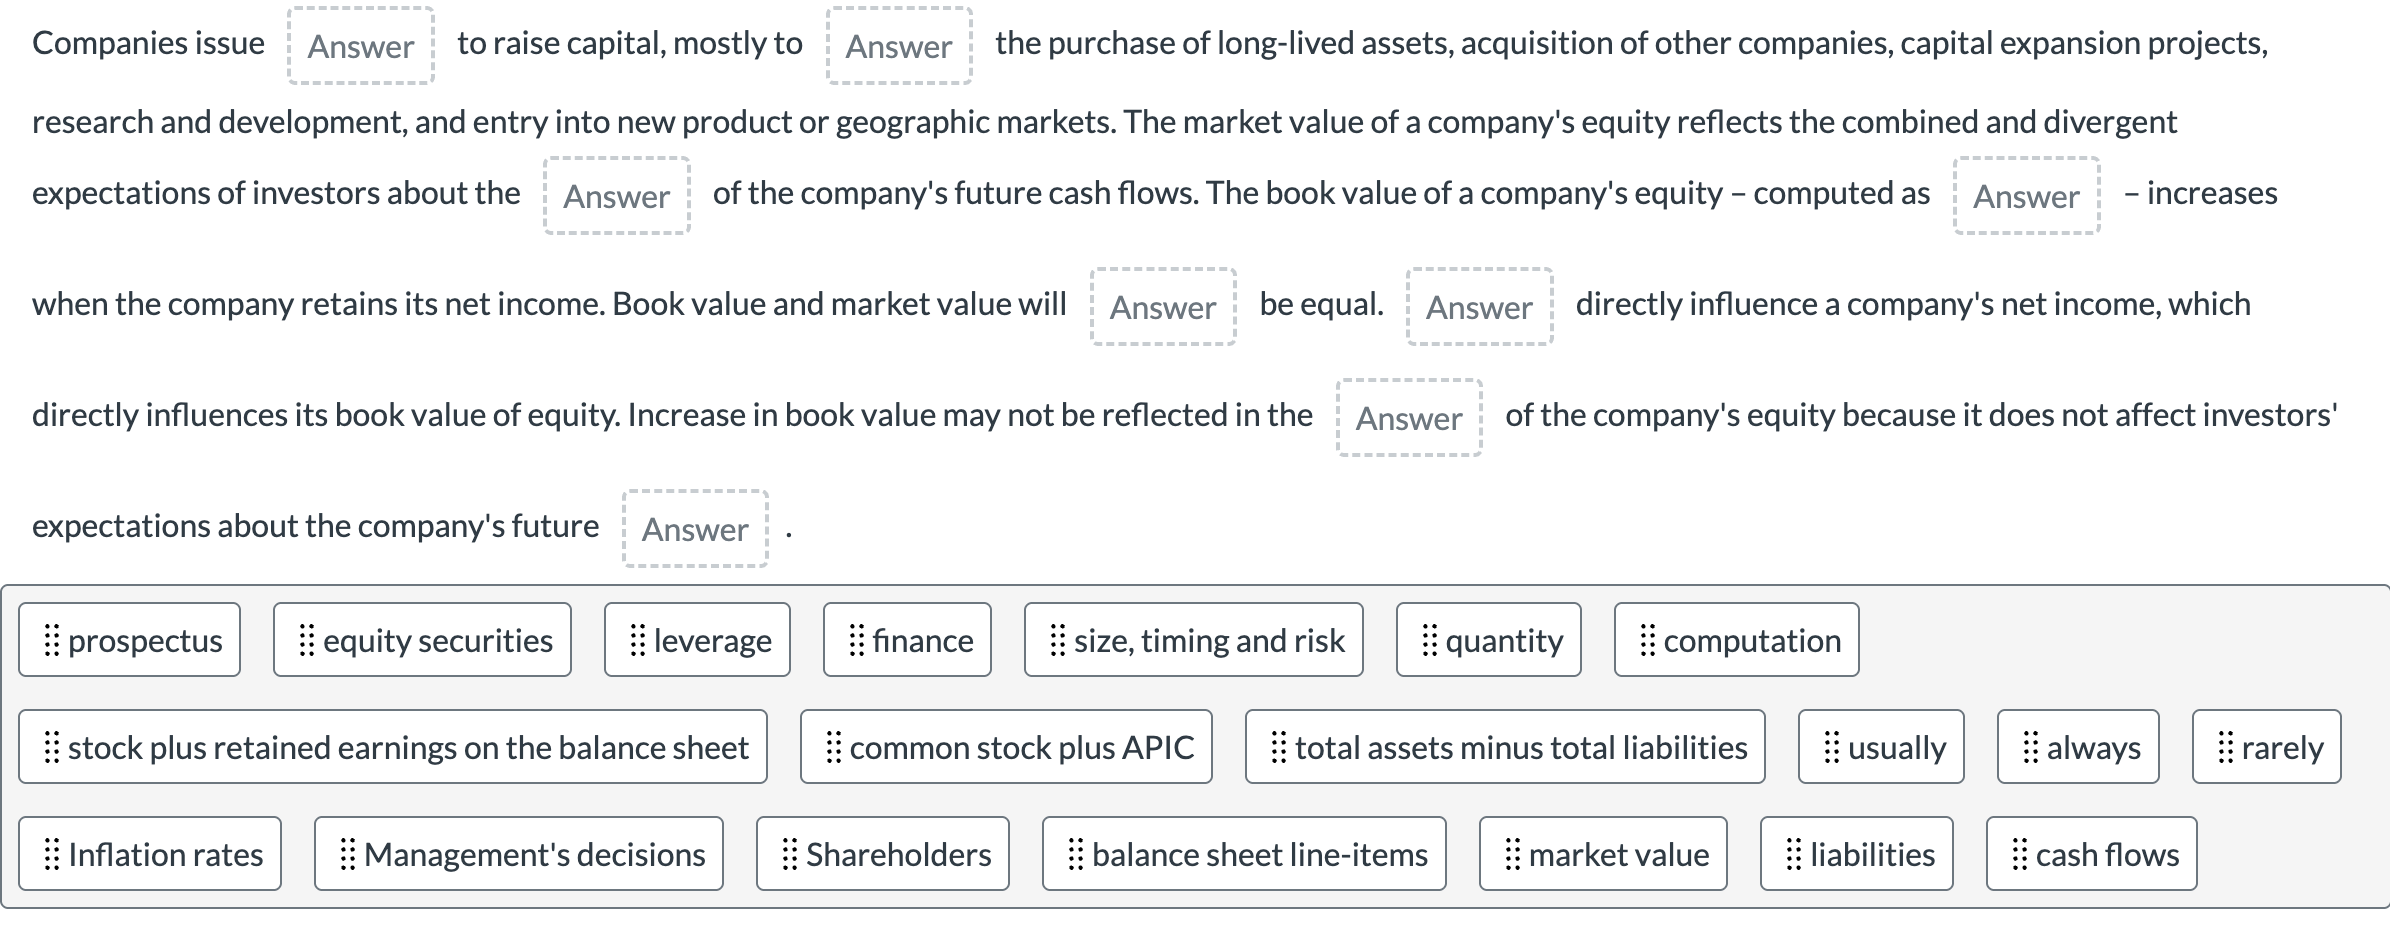
Task: Select the 'common stock plus APIC' tile
Action: (1005, 746)
